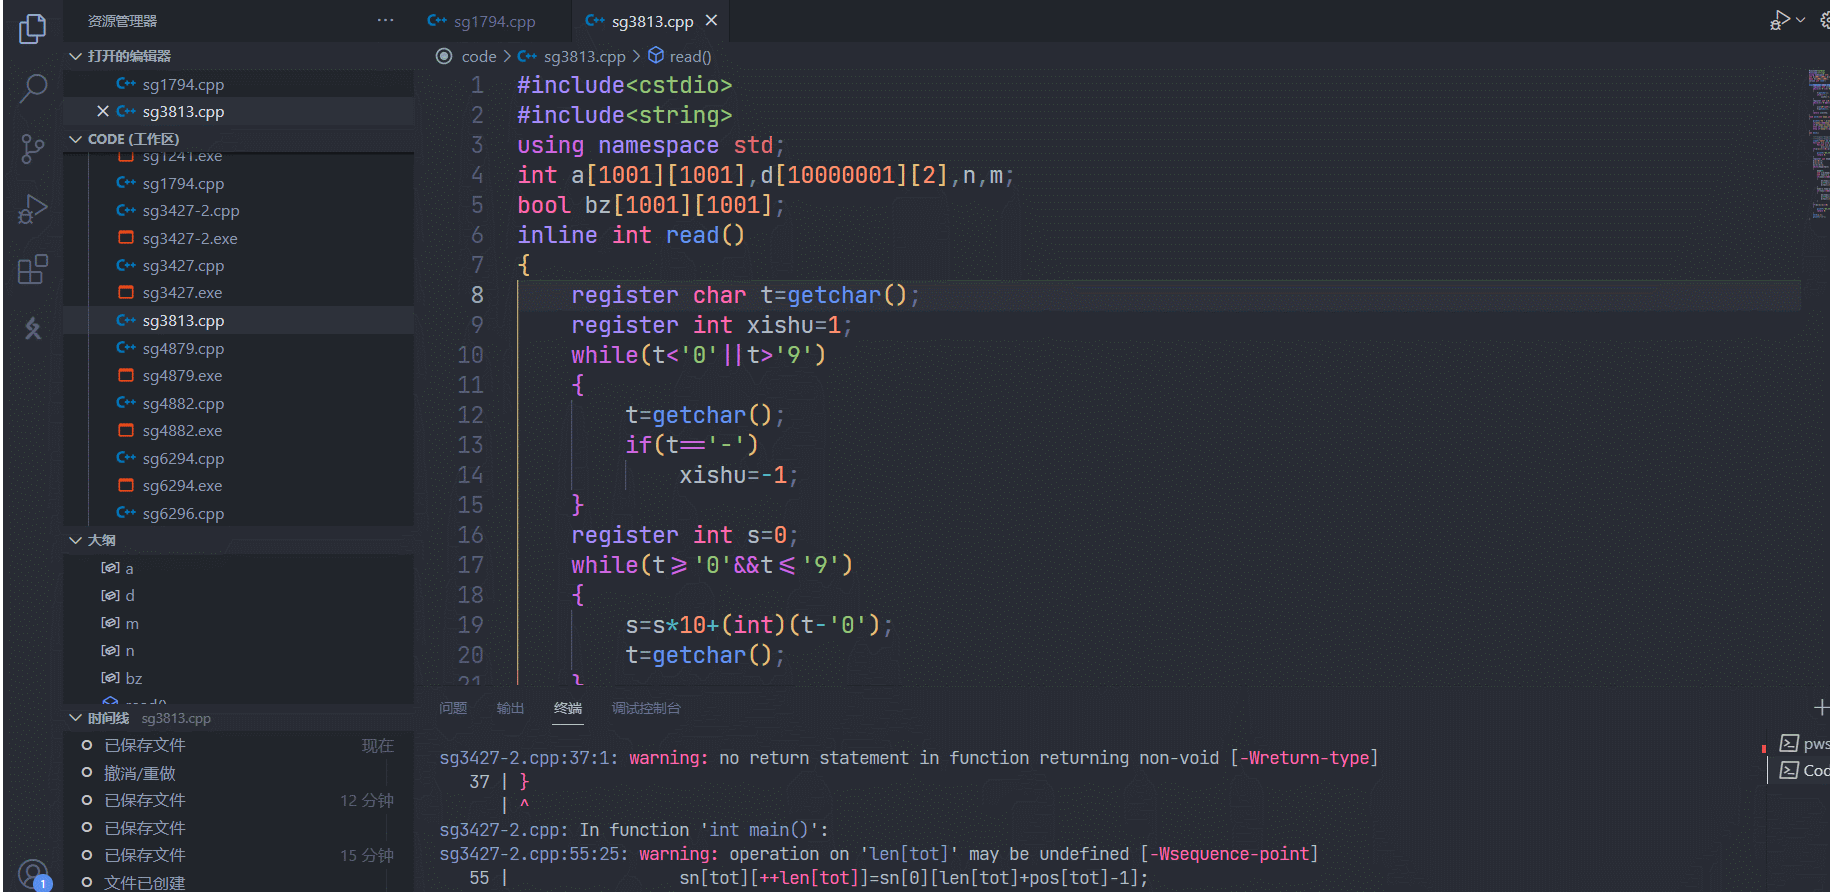
Task: Collapse the 大纲 outline section
Action: [75, 540]
